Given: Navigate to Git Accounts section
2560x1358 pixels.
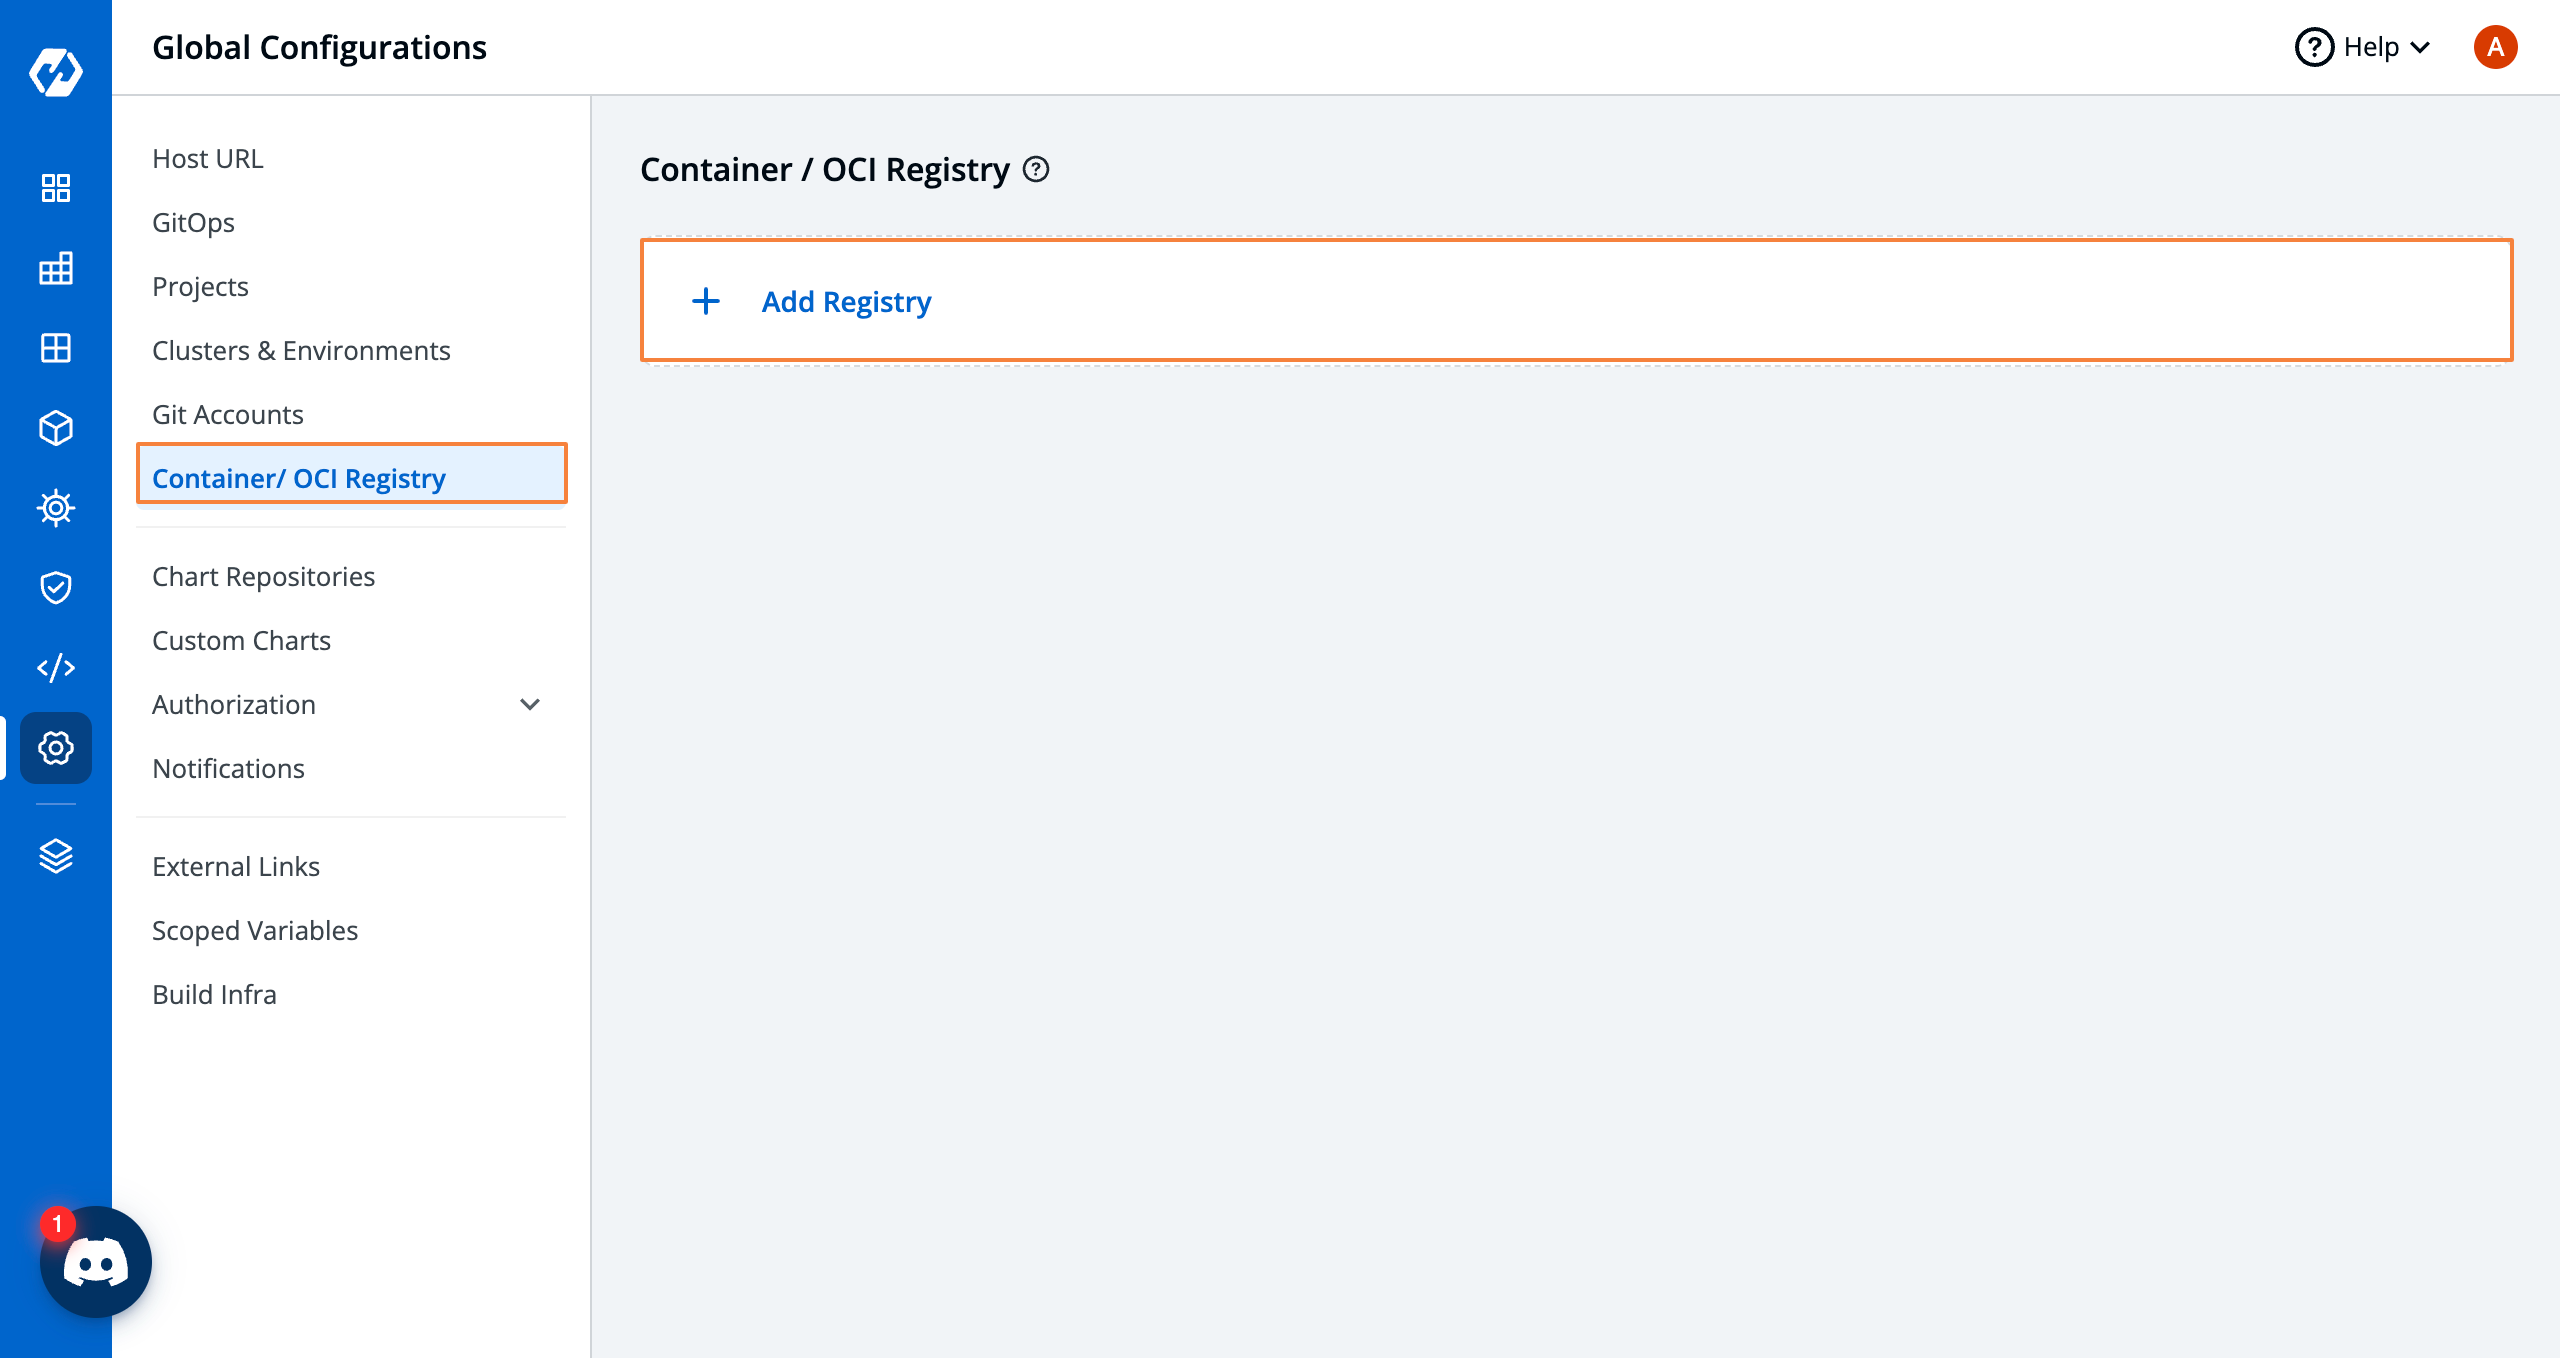Looking at the screenshot, I should [x=227, y=413].
